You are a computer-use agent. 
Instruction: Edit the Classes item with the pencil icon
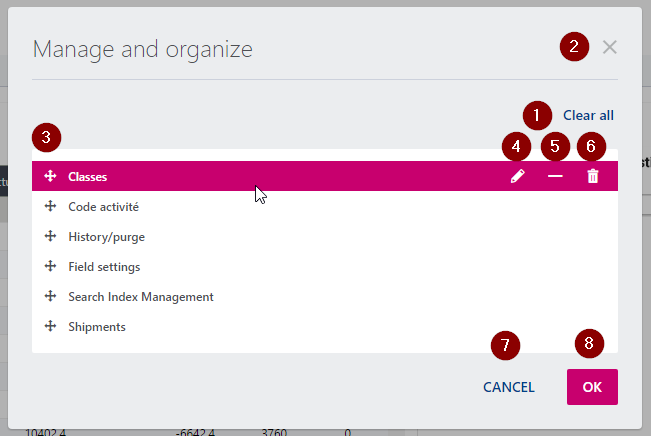coord(517,176)
